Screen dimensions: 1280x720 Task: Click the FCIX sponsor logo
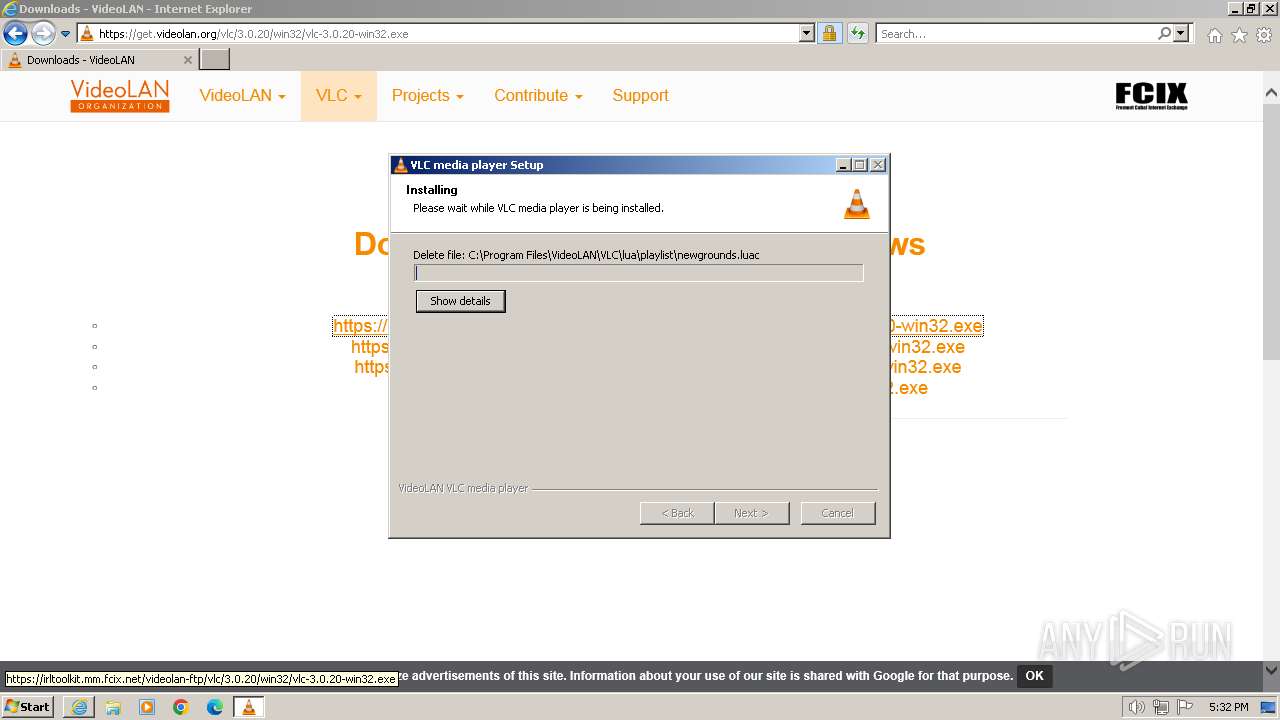point(1151,96)
